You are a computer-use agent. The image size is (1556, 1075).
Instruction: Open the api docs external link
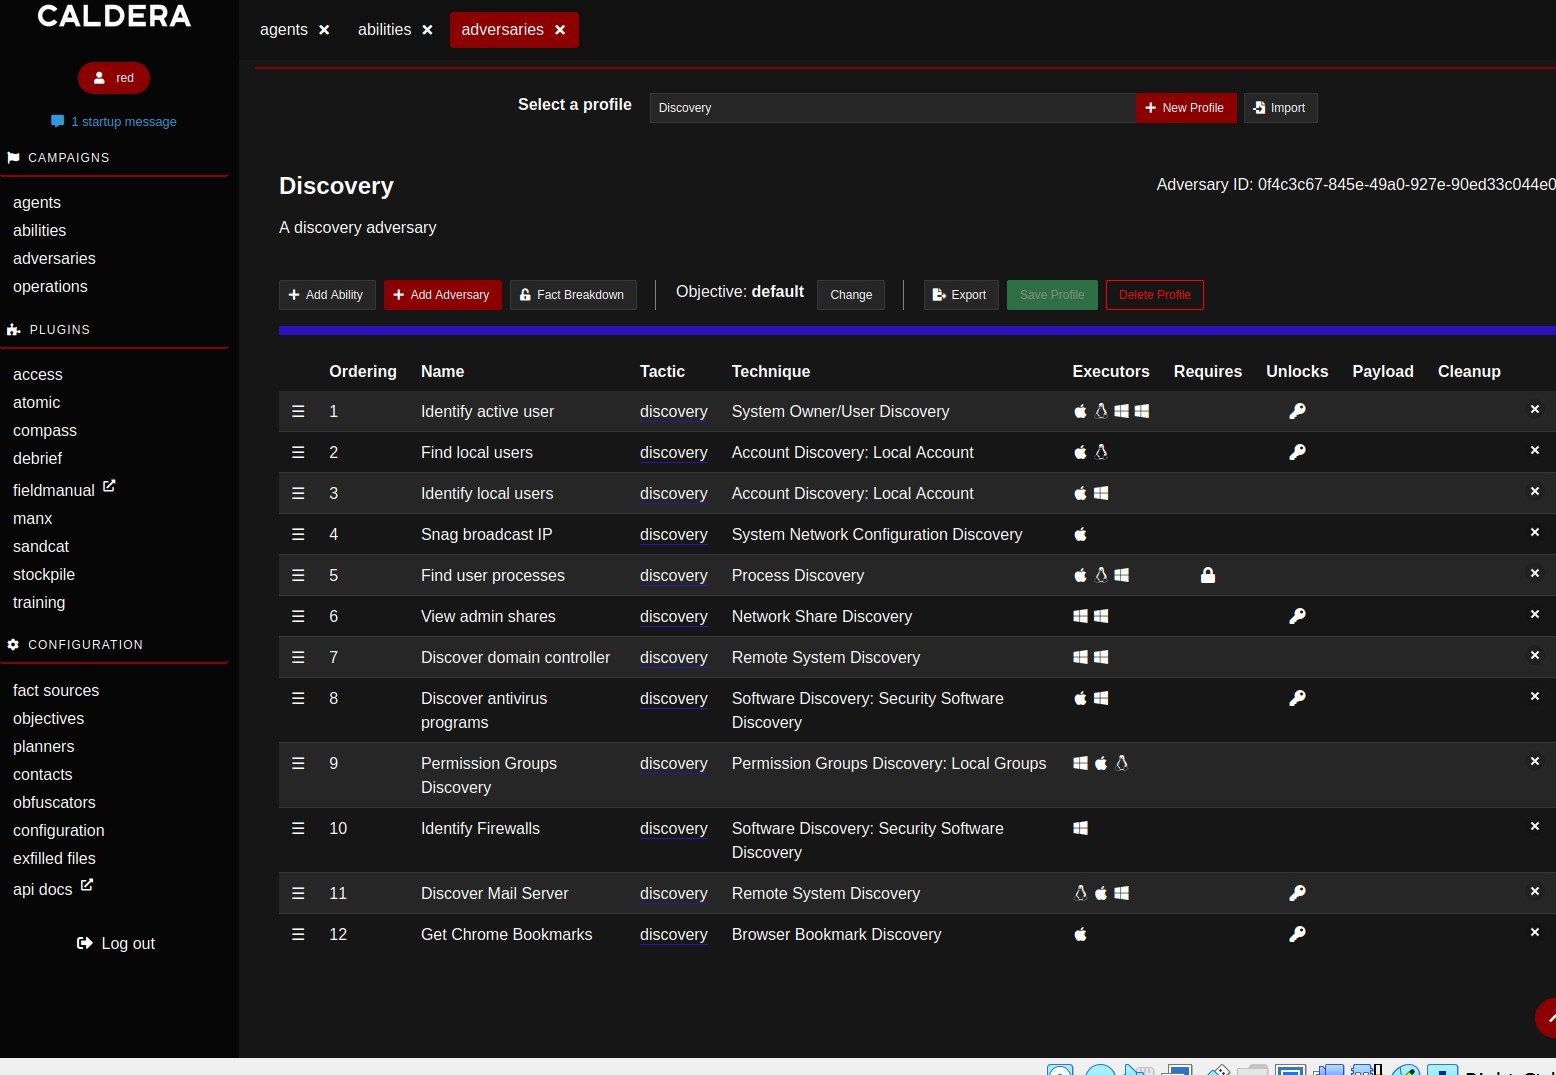53,888
